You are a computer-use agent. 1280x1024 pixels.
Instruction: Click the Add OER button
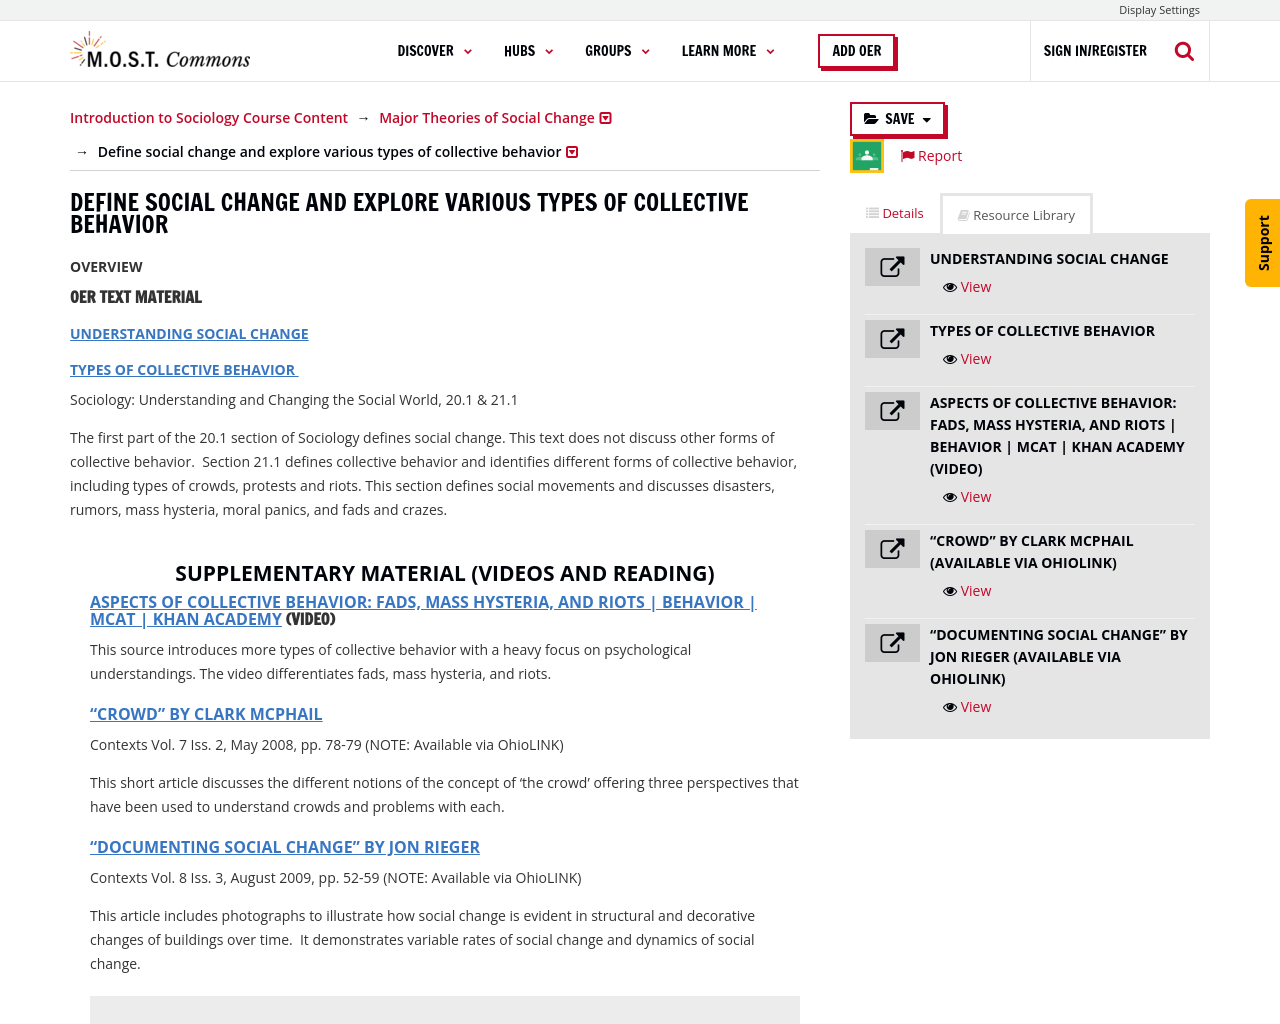click(x=857, y=51)
